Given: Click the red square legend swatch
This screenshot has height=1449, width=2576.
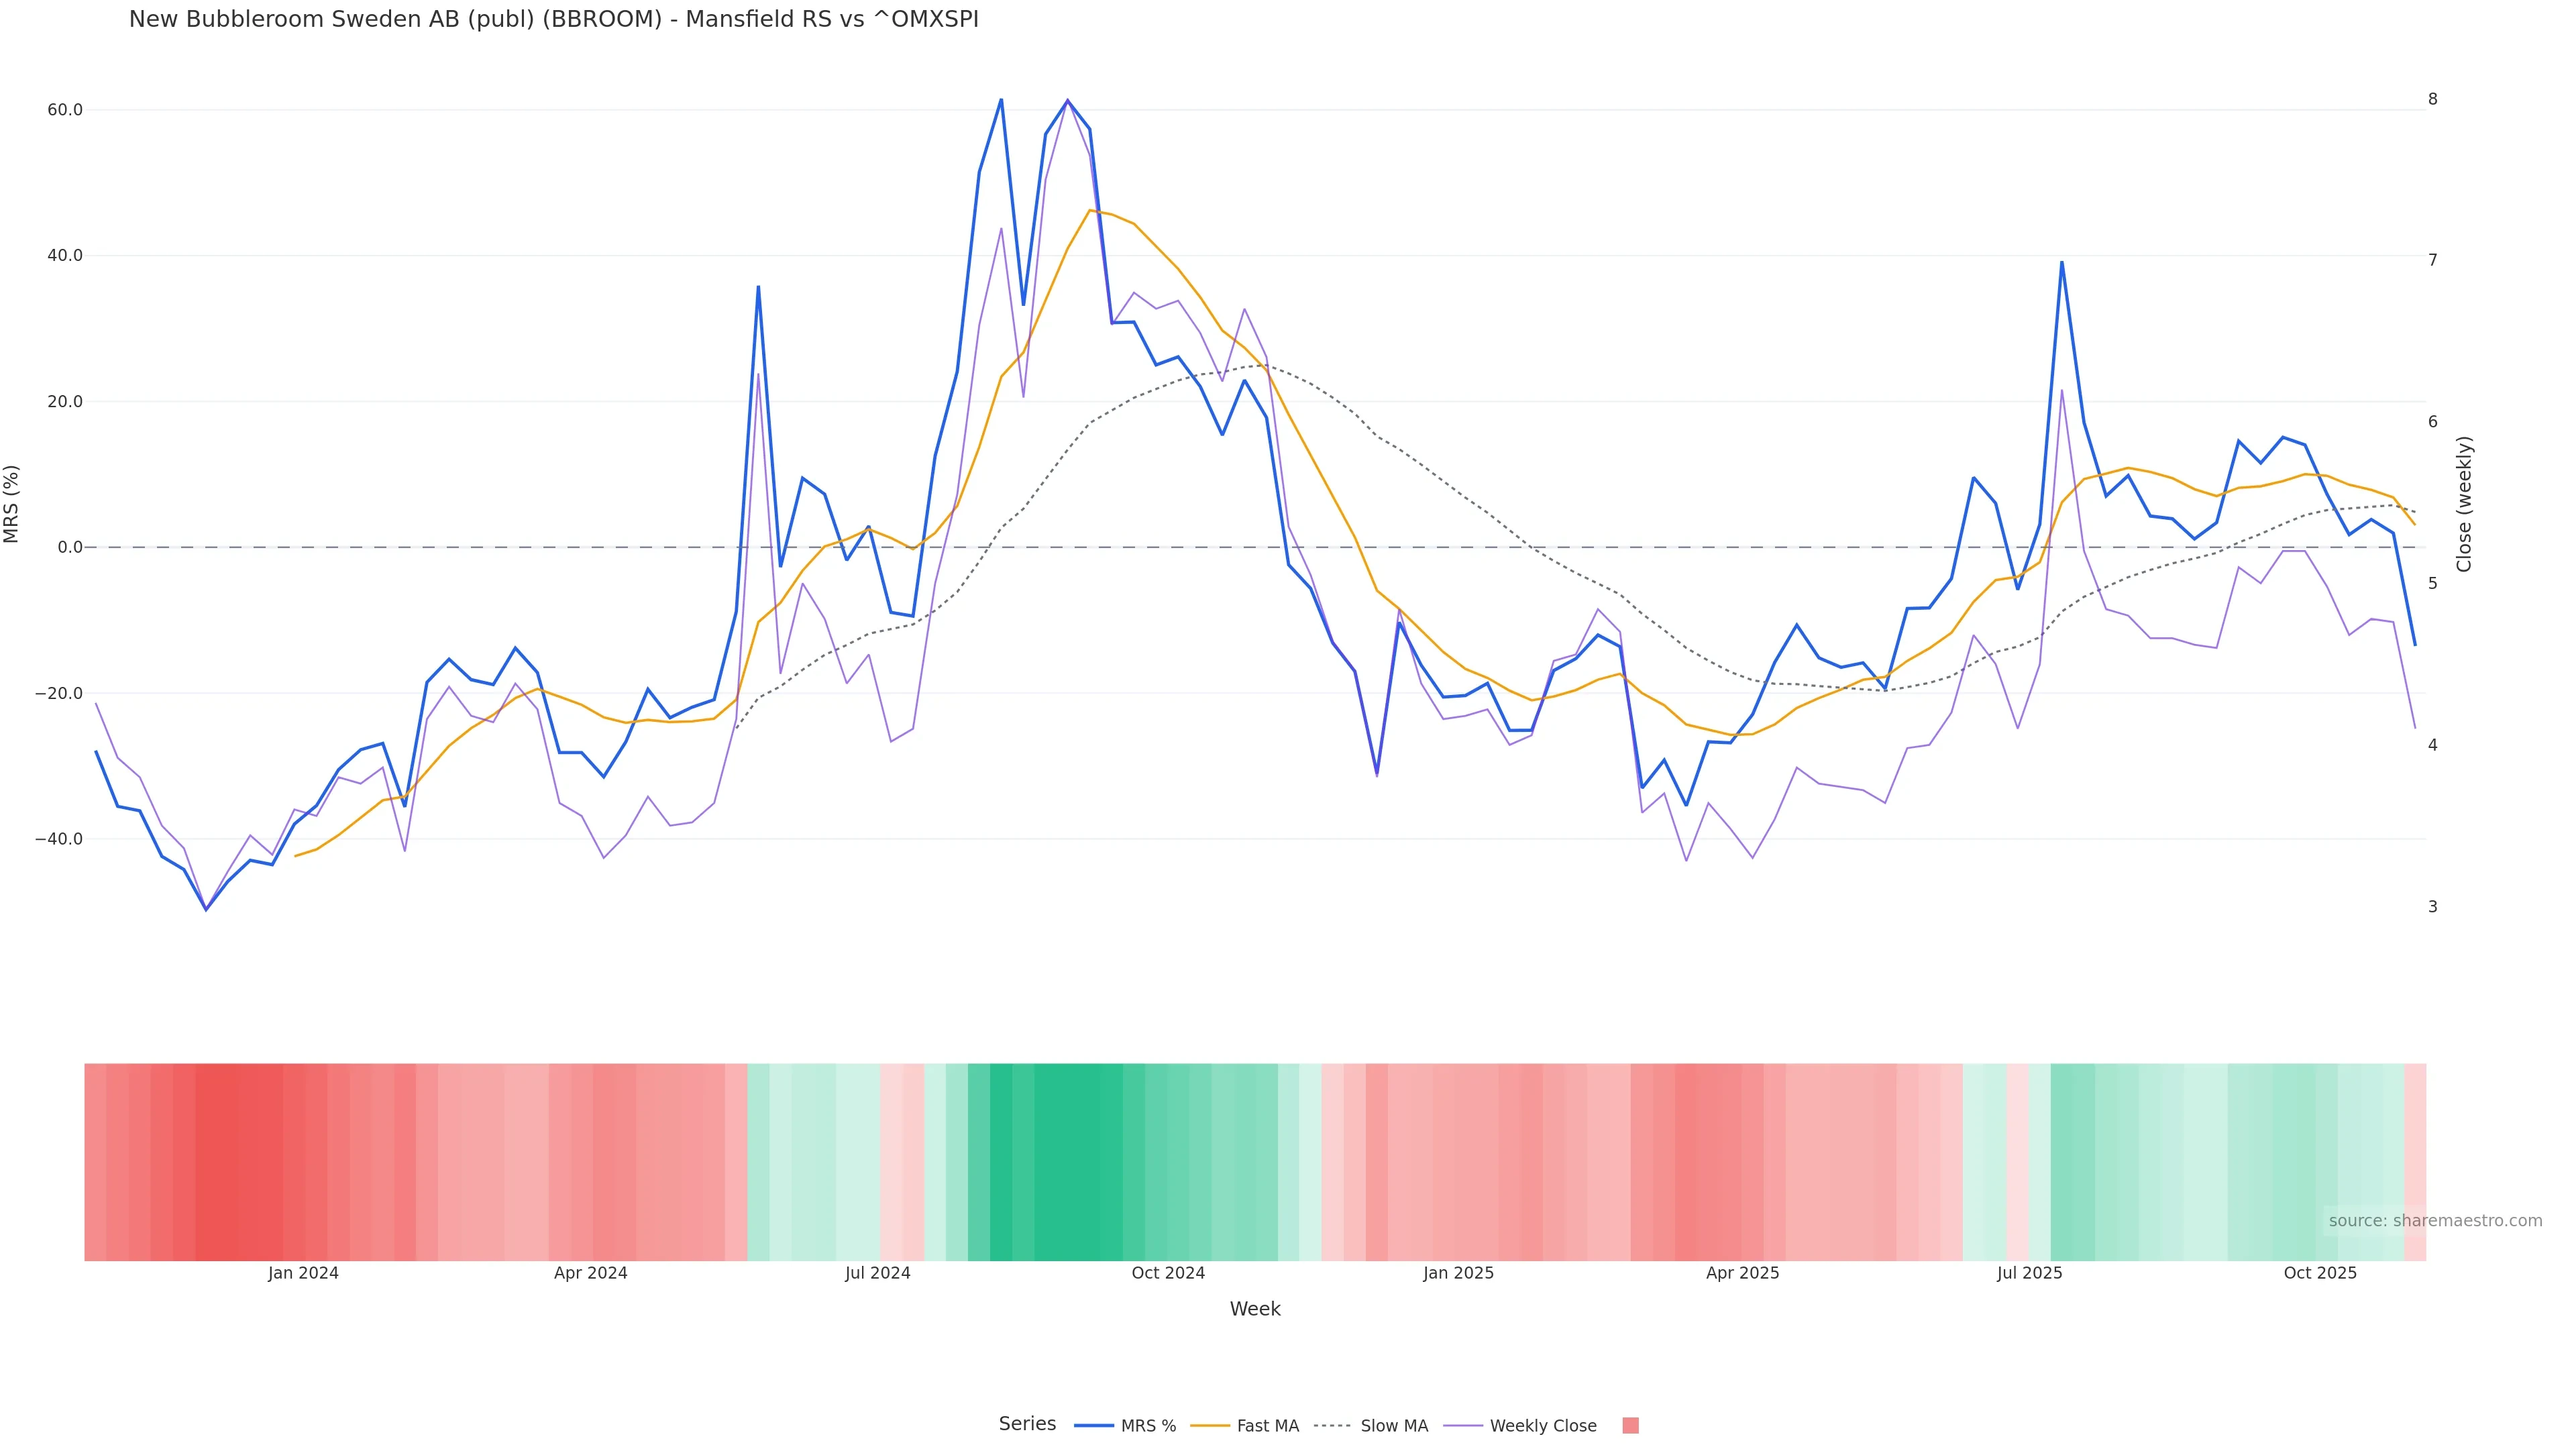Looking at the screenshot, I should pos(1630,1426).
